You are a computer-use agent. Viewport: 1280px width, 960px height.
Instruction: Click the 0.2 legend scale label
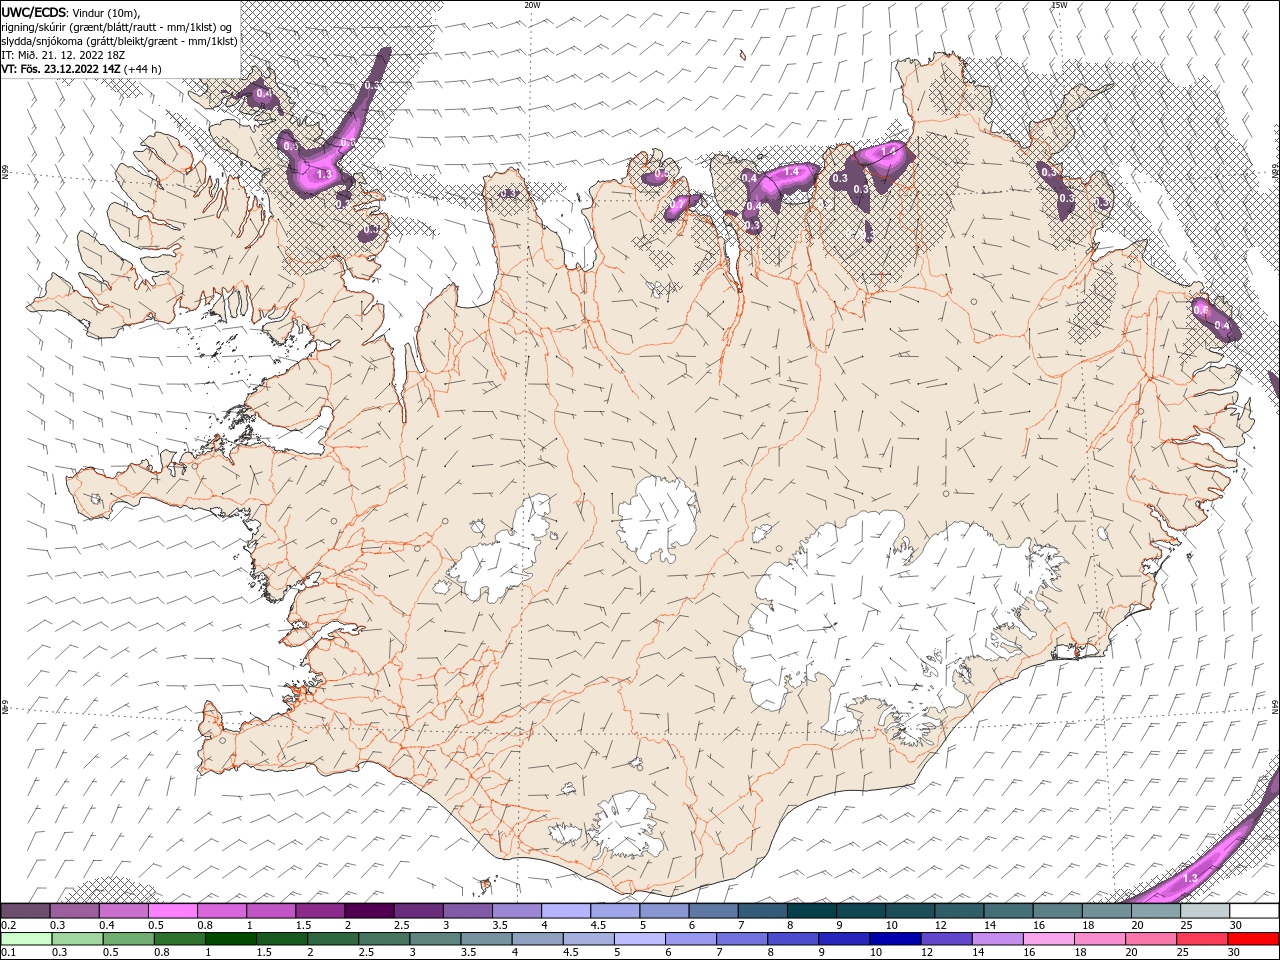pos(8,925)
